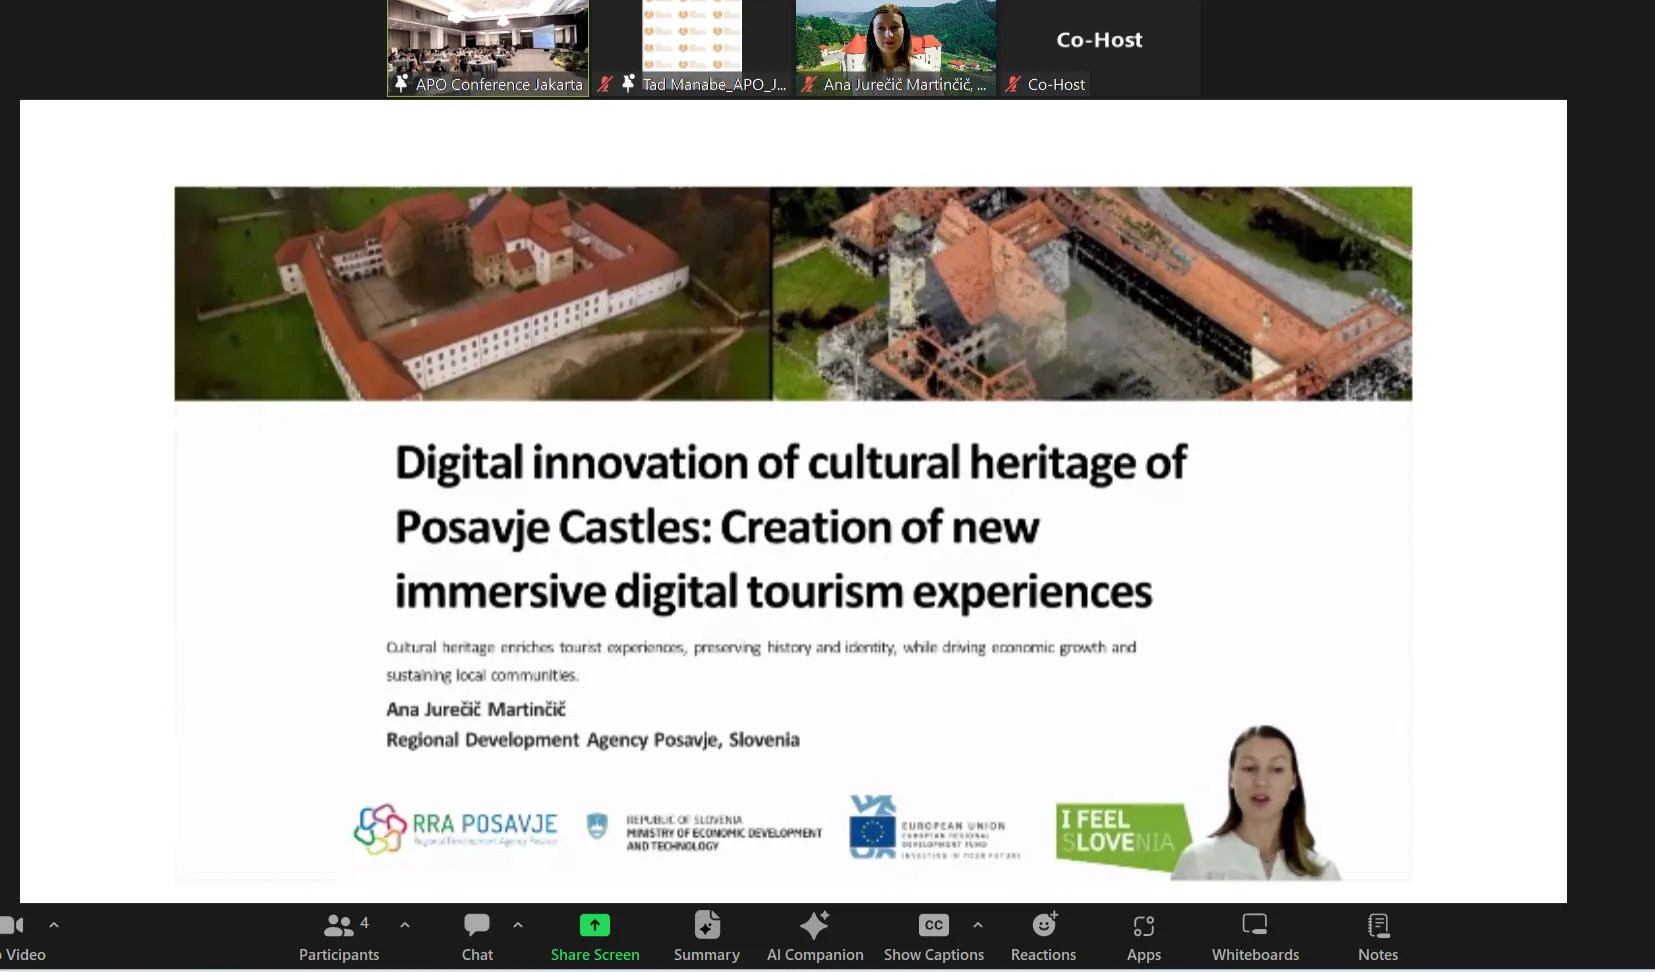Select the APO Conference Jakarta video thumbnail

pos(488,47)
